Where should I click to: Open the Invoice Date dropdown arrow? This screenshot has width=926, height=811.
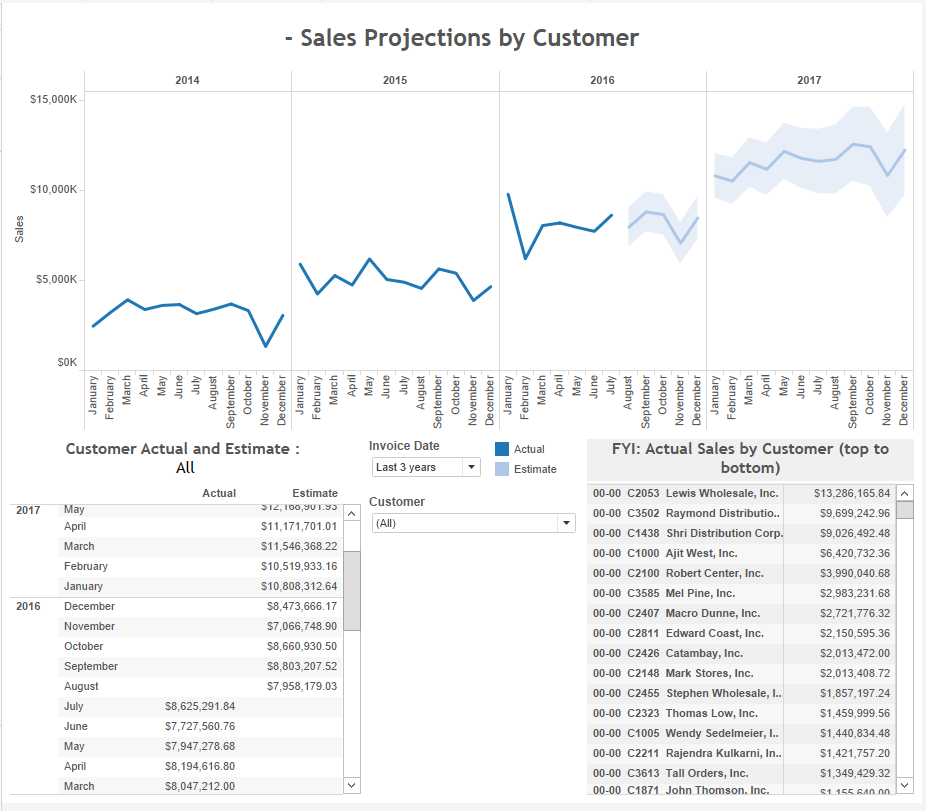471,467
